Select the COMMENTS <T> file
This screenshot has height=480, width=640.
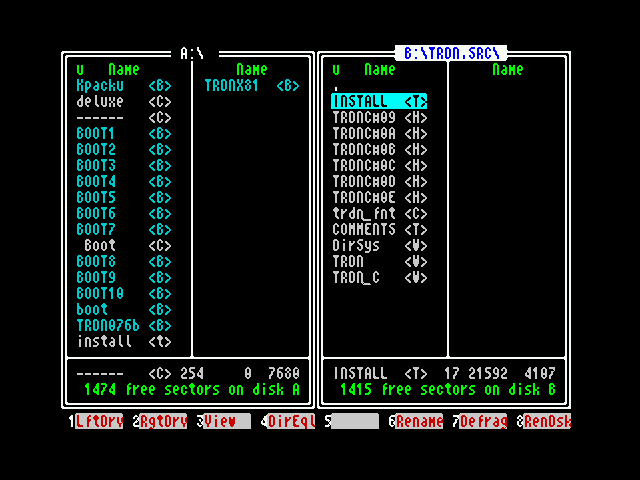point(380,229)
